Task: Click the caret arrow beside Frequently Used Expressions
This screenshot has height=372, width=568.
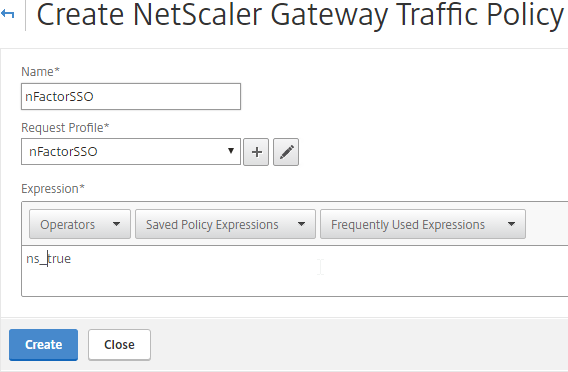Action: coord(511,224)
